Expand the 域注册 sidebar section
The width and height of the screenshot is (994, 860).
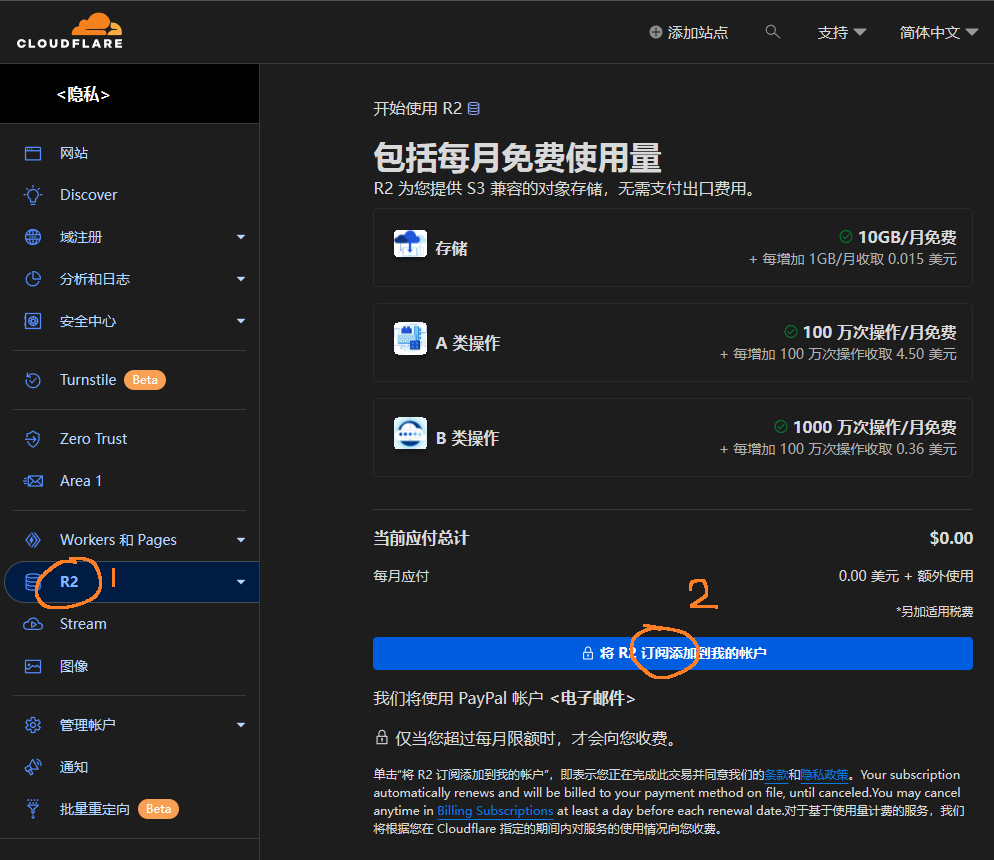click(x=240, y=237)
